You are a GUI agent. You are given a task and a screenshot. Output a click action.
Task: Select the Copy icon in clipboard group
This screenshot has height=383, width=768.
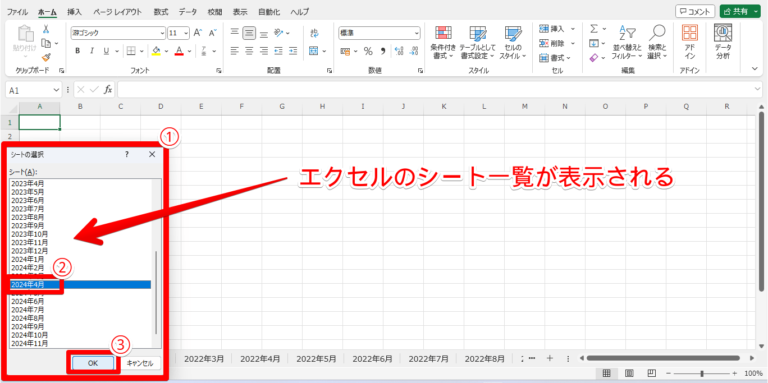pyautogui.click(x=47, y=43)
